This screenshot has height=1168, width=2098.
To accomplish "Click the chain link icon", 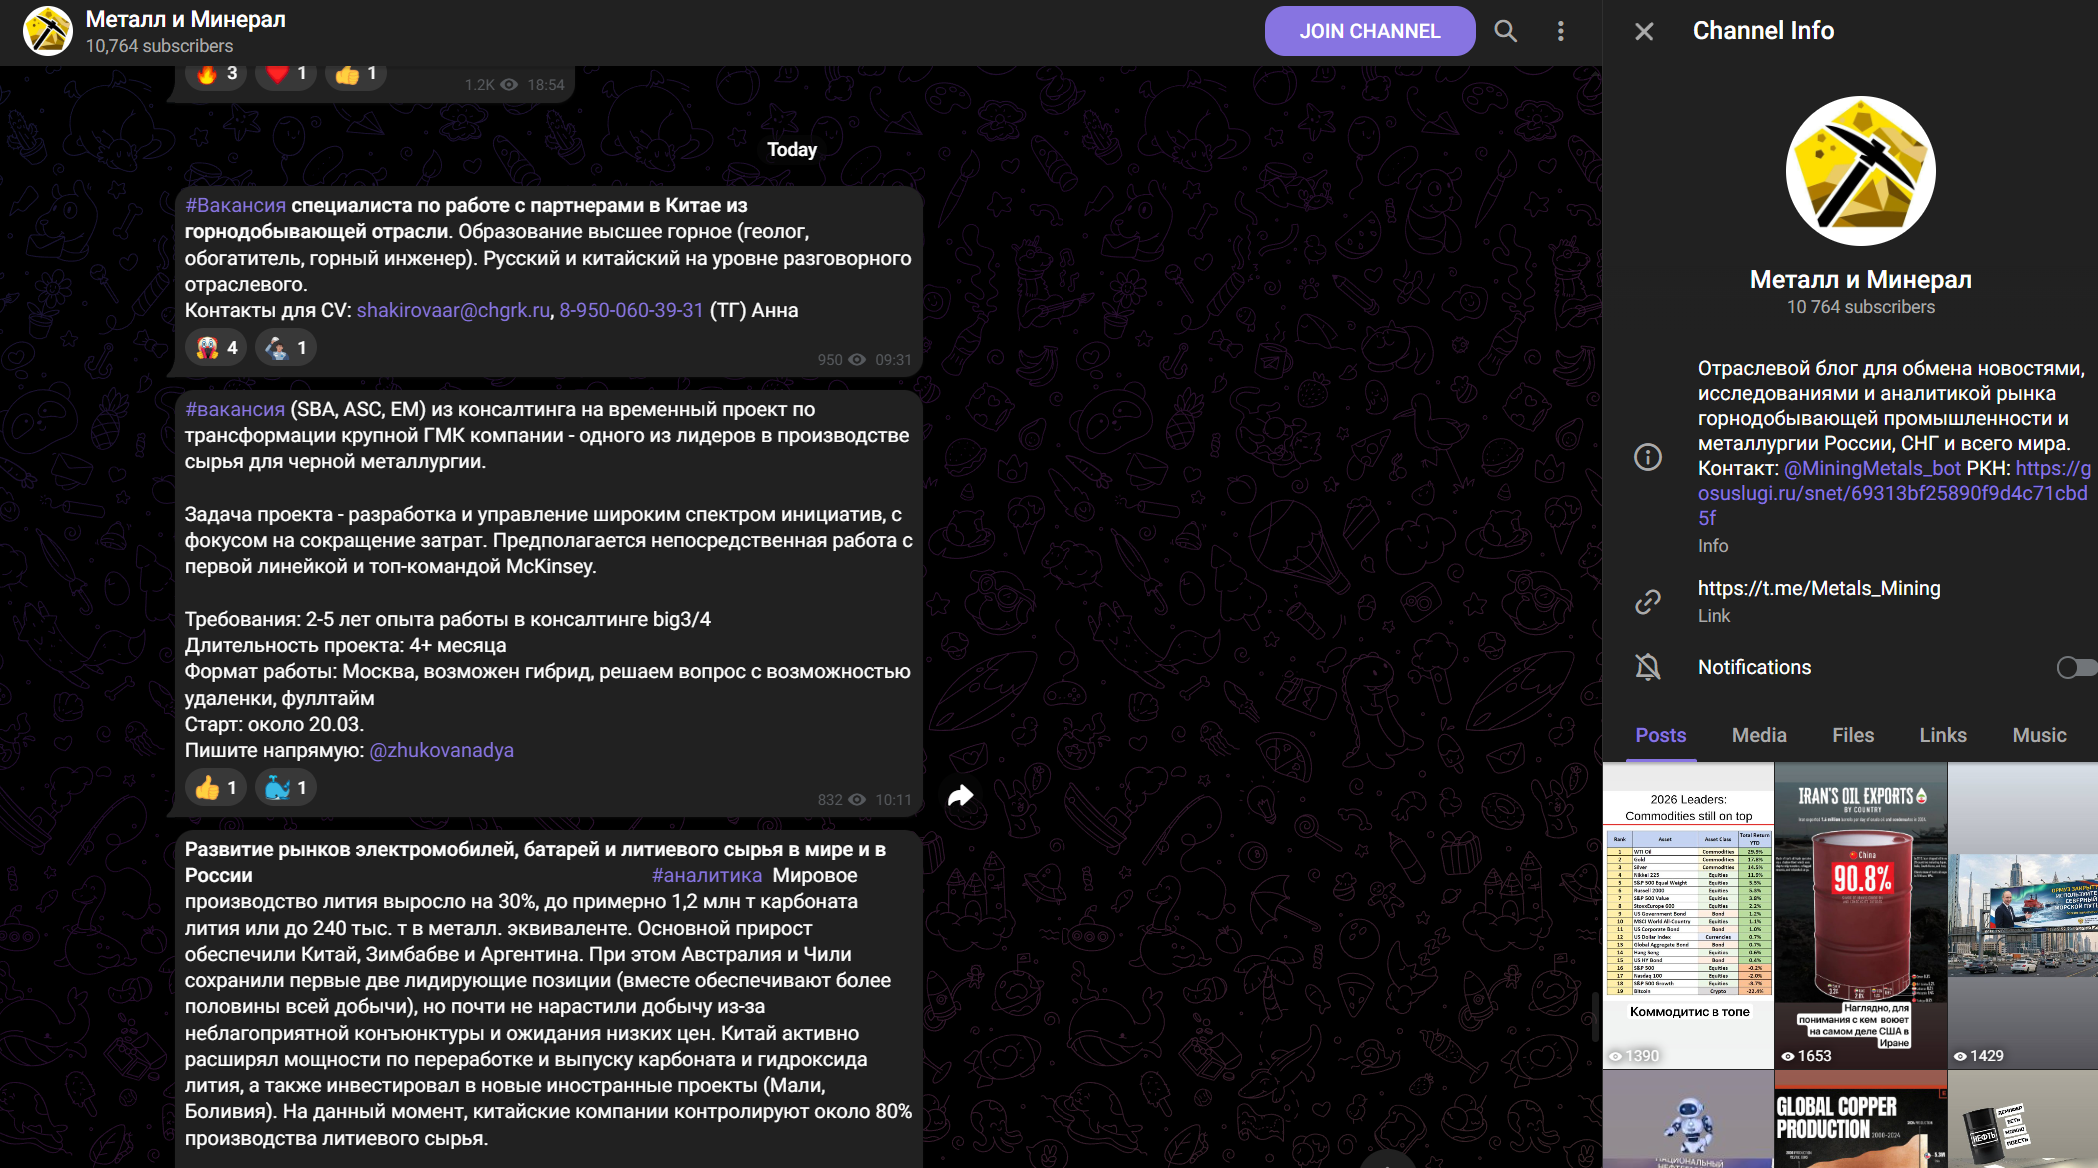I will click(x=1647, y=601).
